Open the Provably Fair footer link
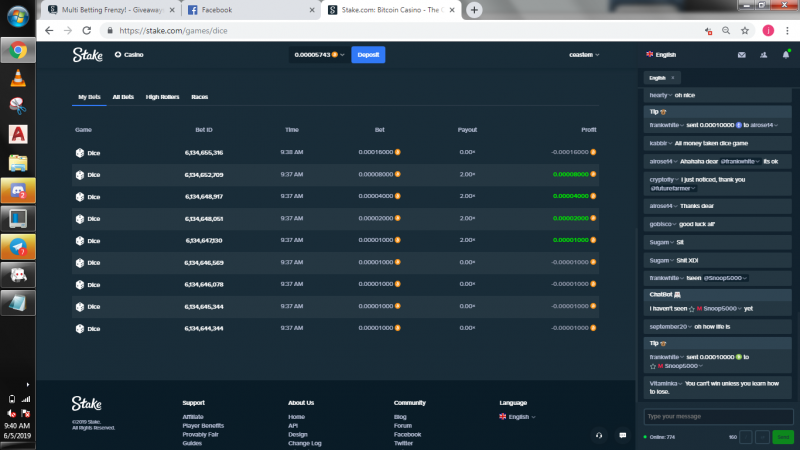Image resolution: width=800 pixels, height=450 pixels. 200,435
